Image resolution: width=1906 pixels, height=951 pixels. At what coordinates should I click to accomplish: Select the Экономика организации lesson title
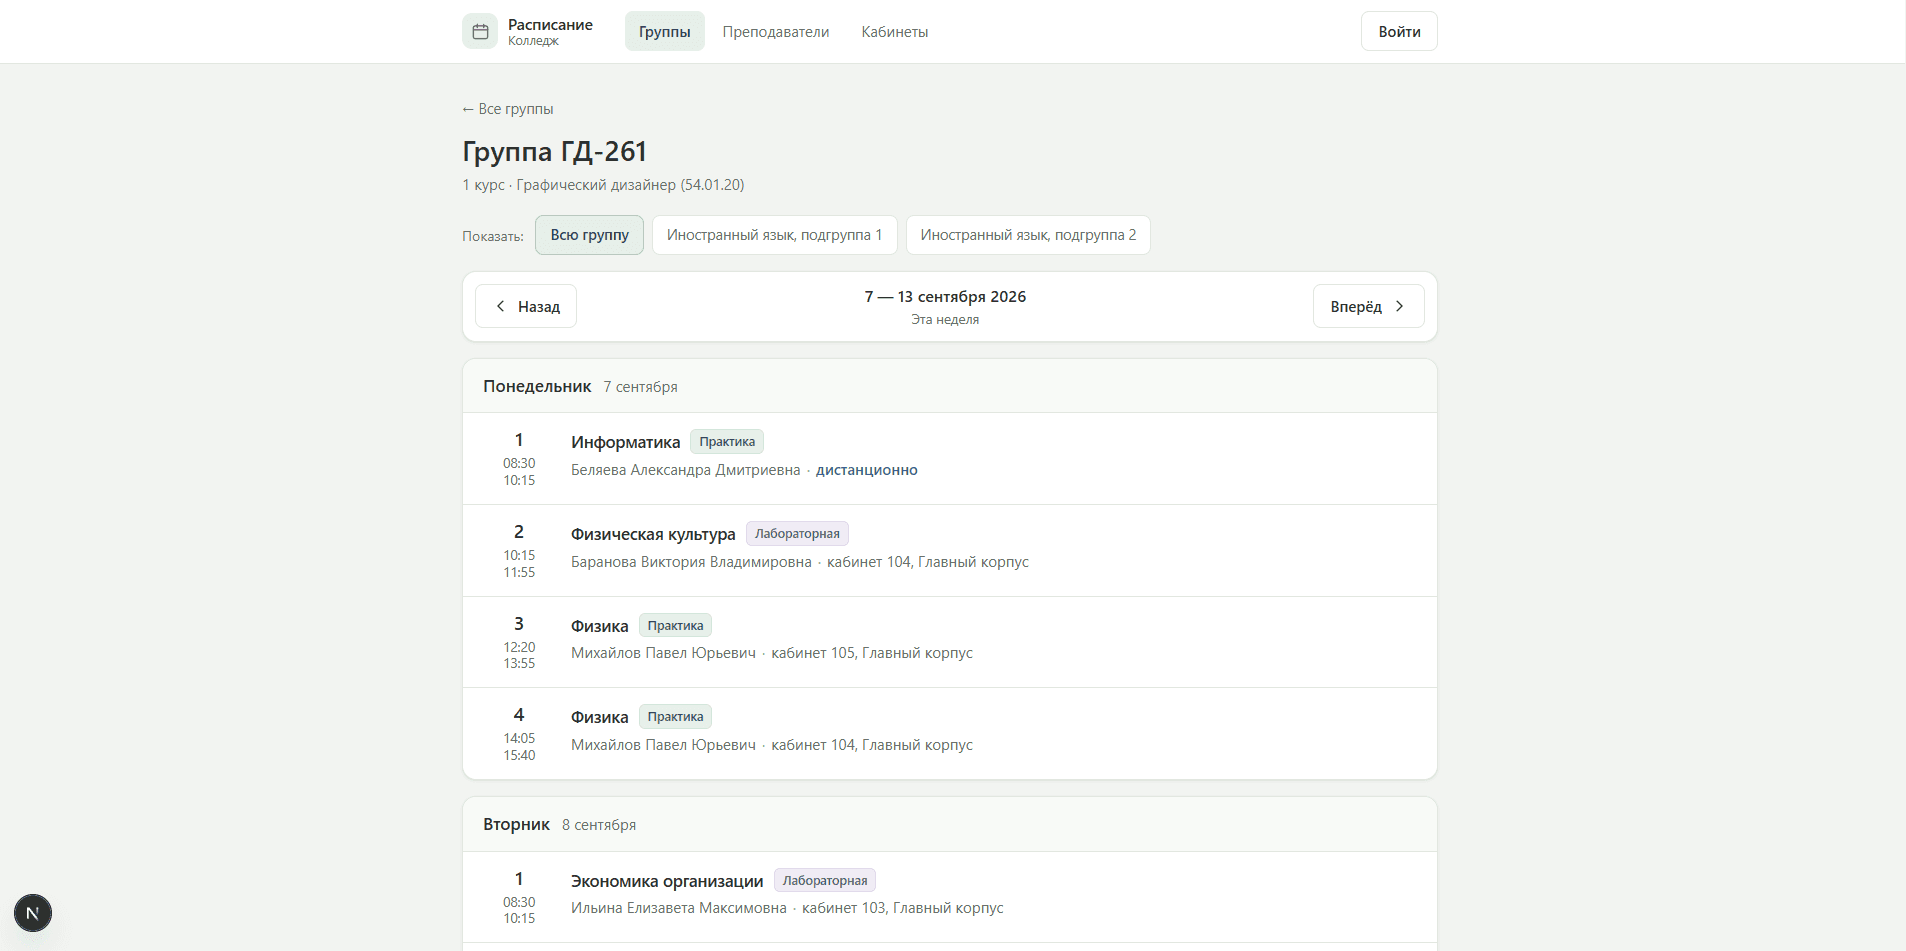point(667,881)
